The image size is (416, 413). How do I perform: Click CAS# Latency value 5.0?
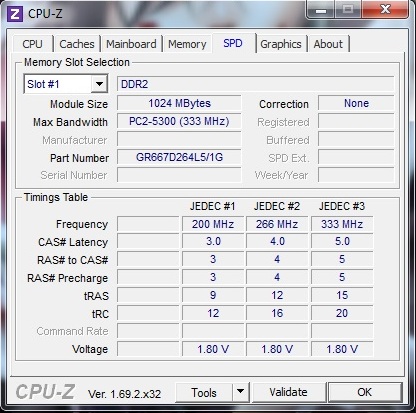click(342, 241)
